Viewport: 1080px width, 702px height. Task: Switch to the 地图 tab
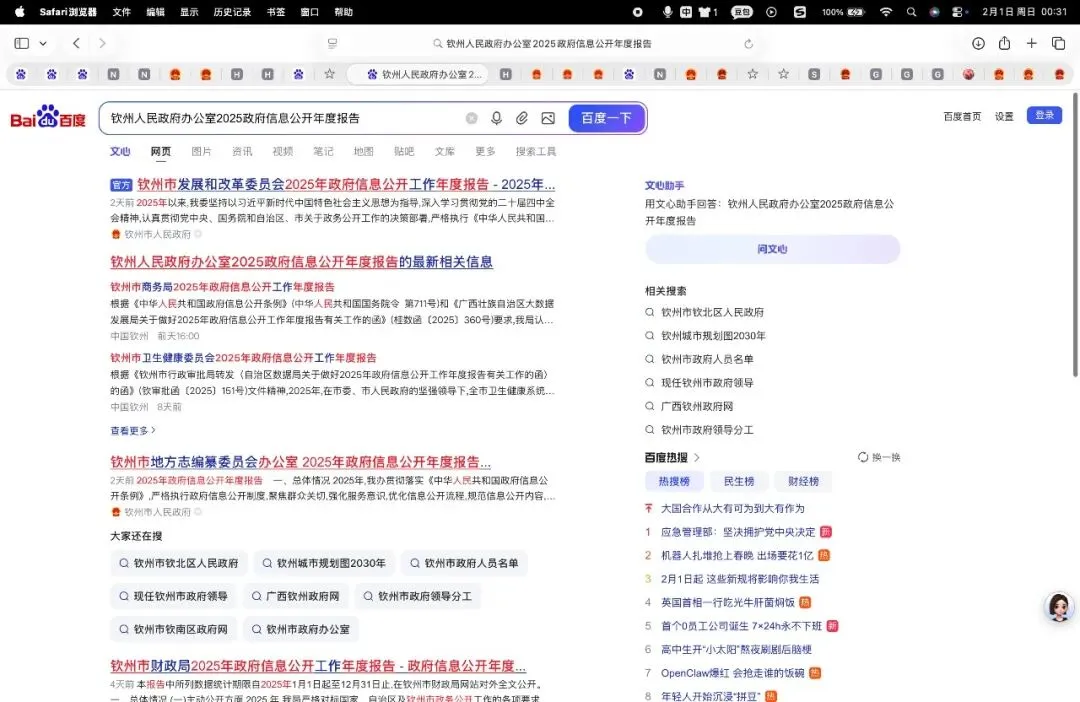coord(364,152)
